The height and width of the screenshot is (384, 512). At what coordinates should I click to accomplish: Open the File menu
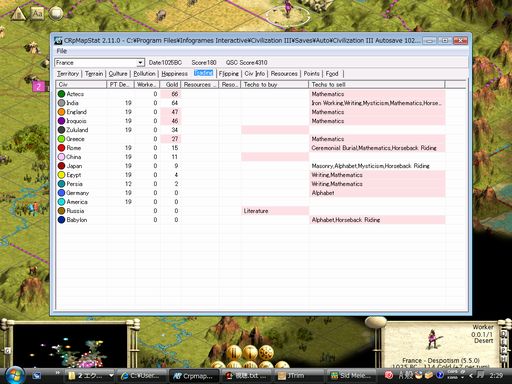pos(62,51)
